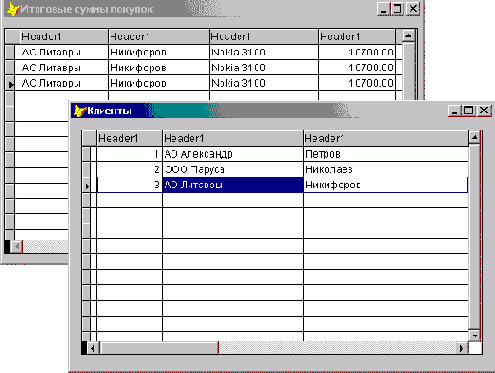
Task: Click the up arrow of the Клиенты vertical scrollbar
Action: (x=474, y=137)
